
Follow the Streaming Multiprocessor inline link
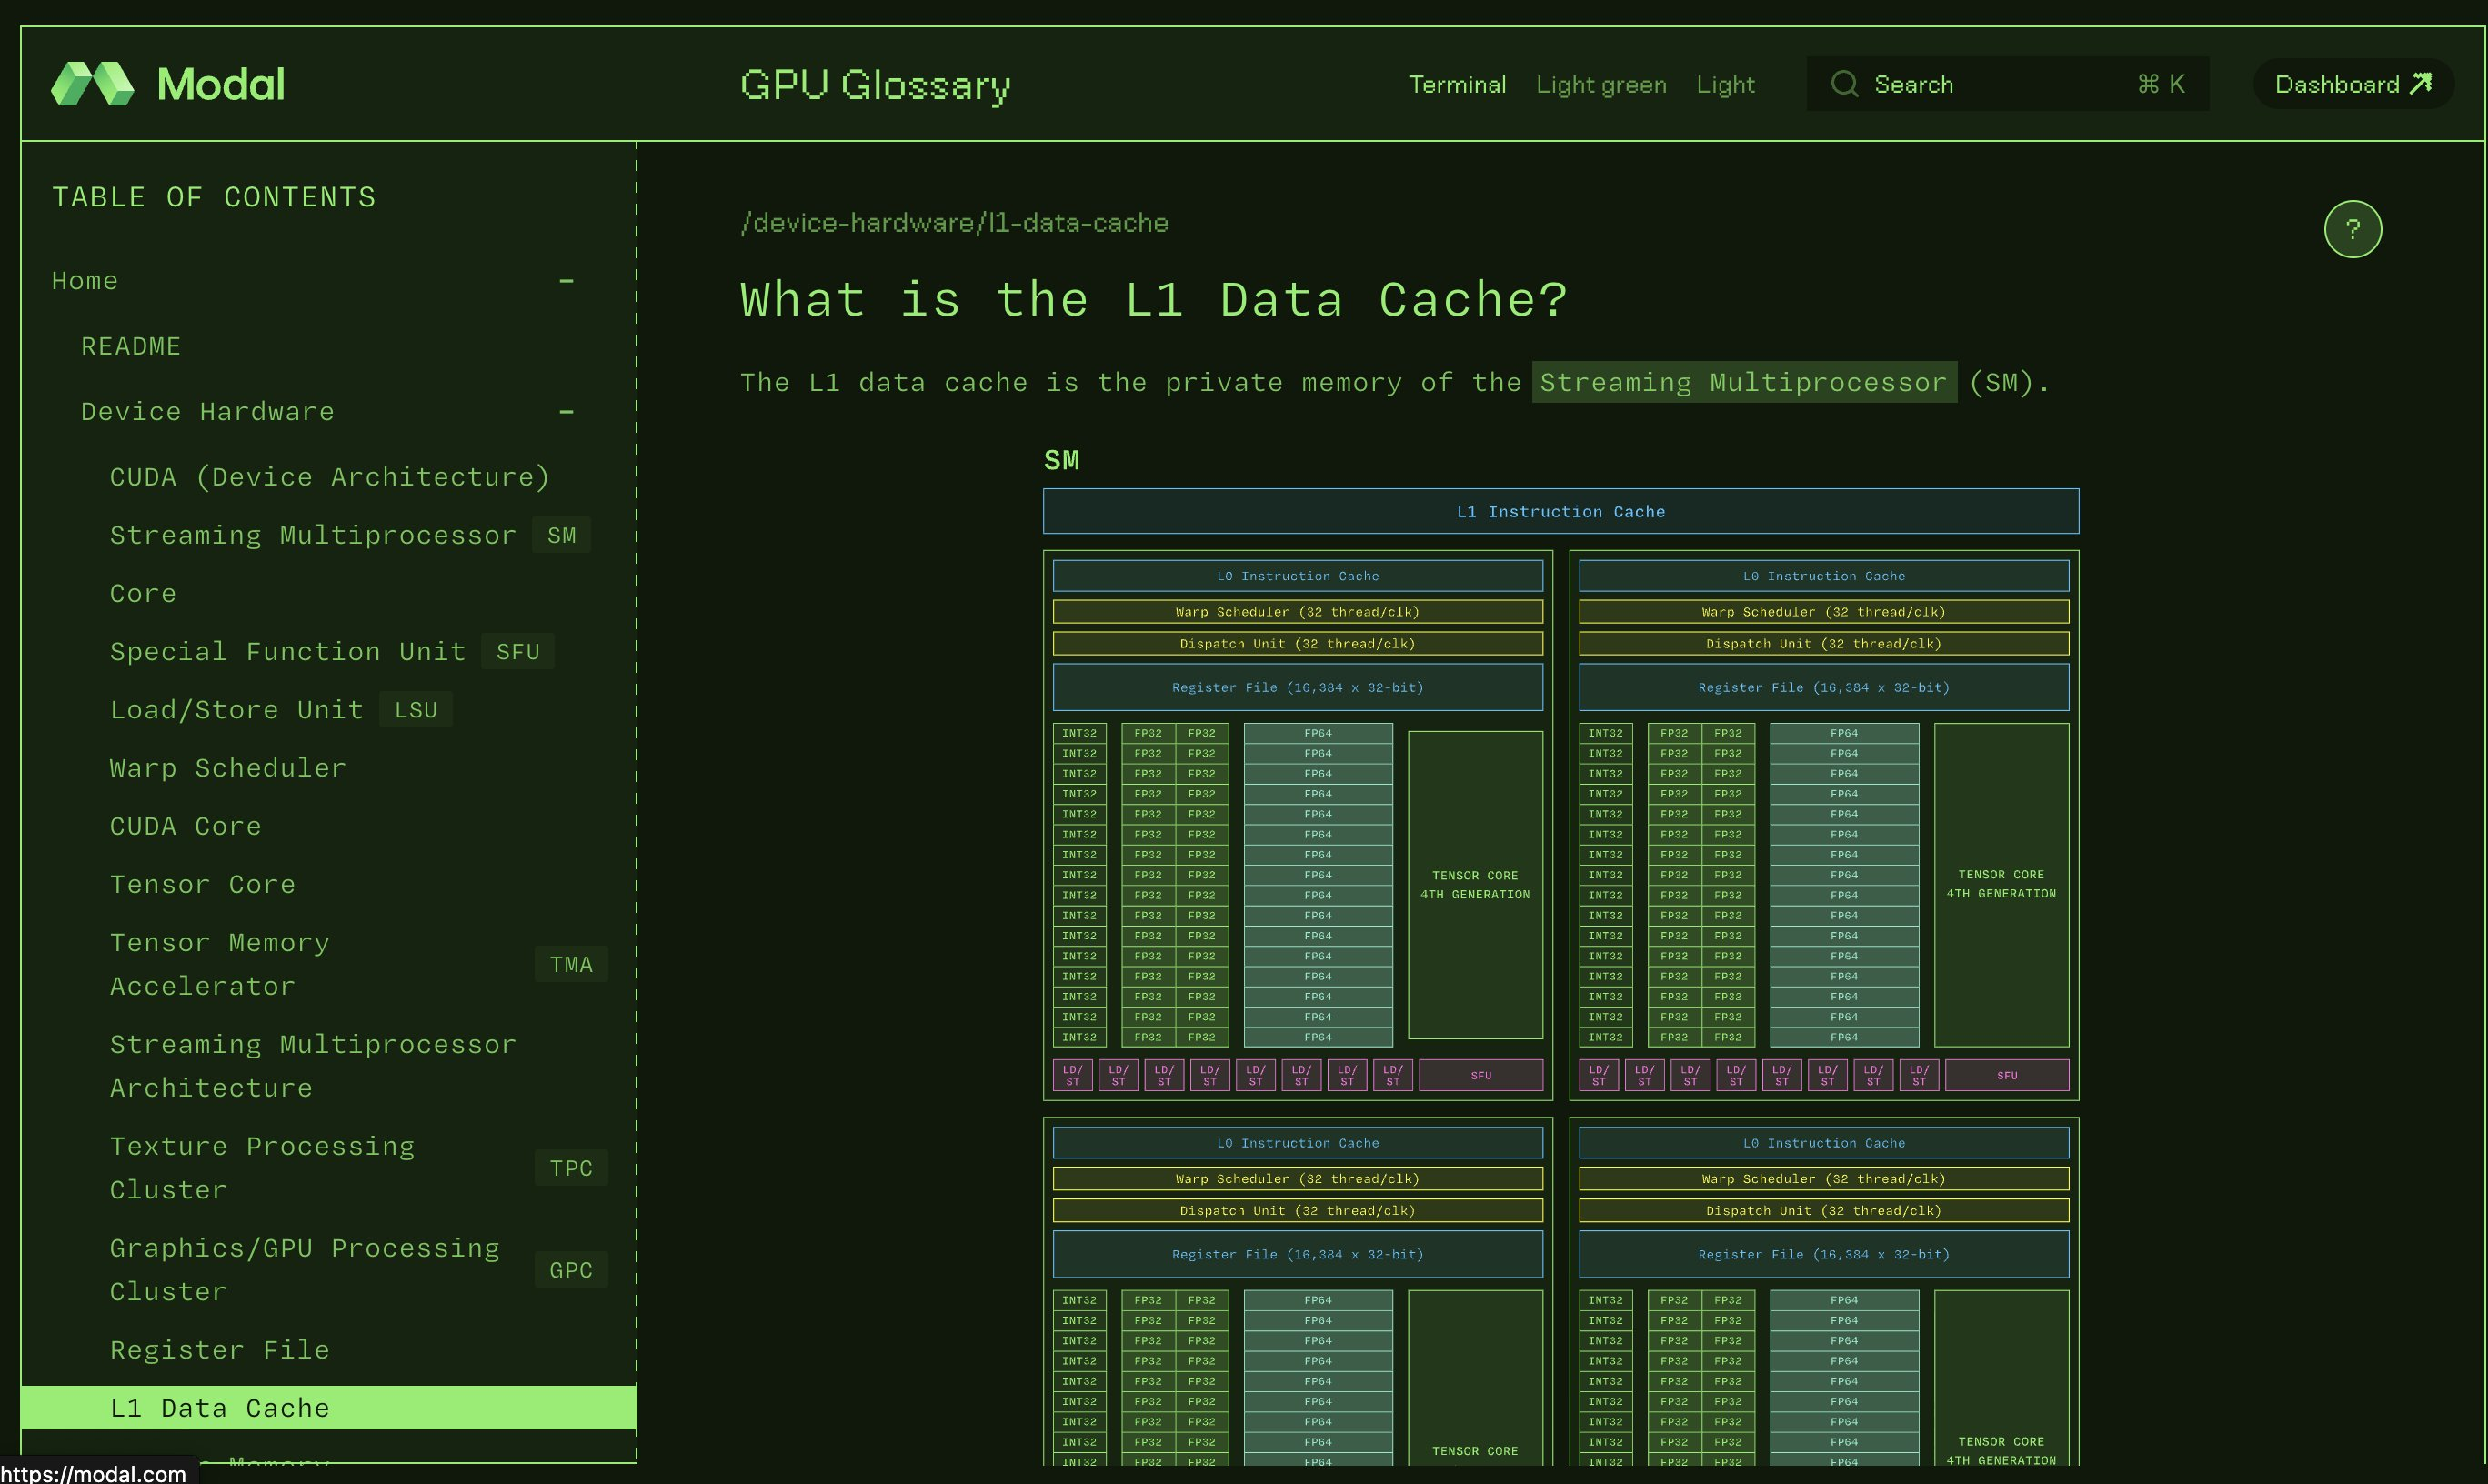(x=1743, y=382)
